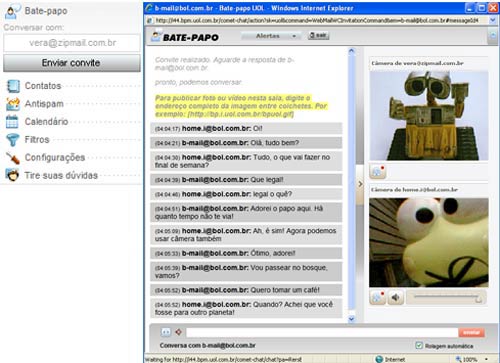This screenshot has height=363, width=500.
Task: Click the message 'Olá, tudo bem?'
Action: coord(246,143)
